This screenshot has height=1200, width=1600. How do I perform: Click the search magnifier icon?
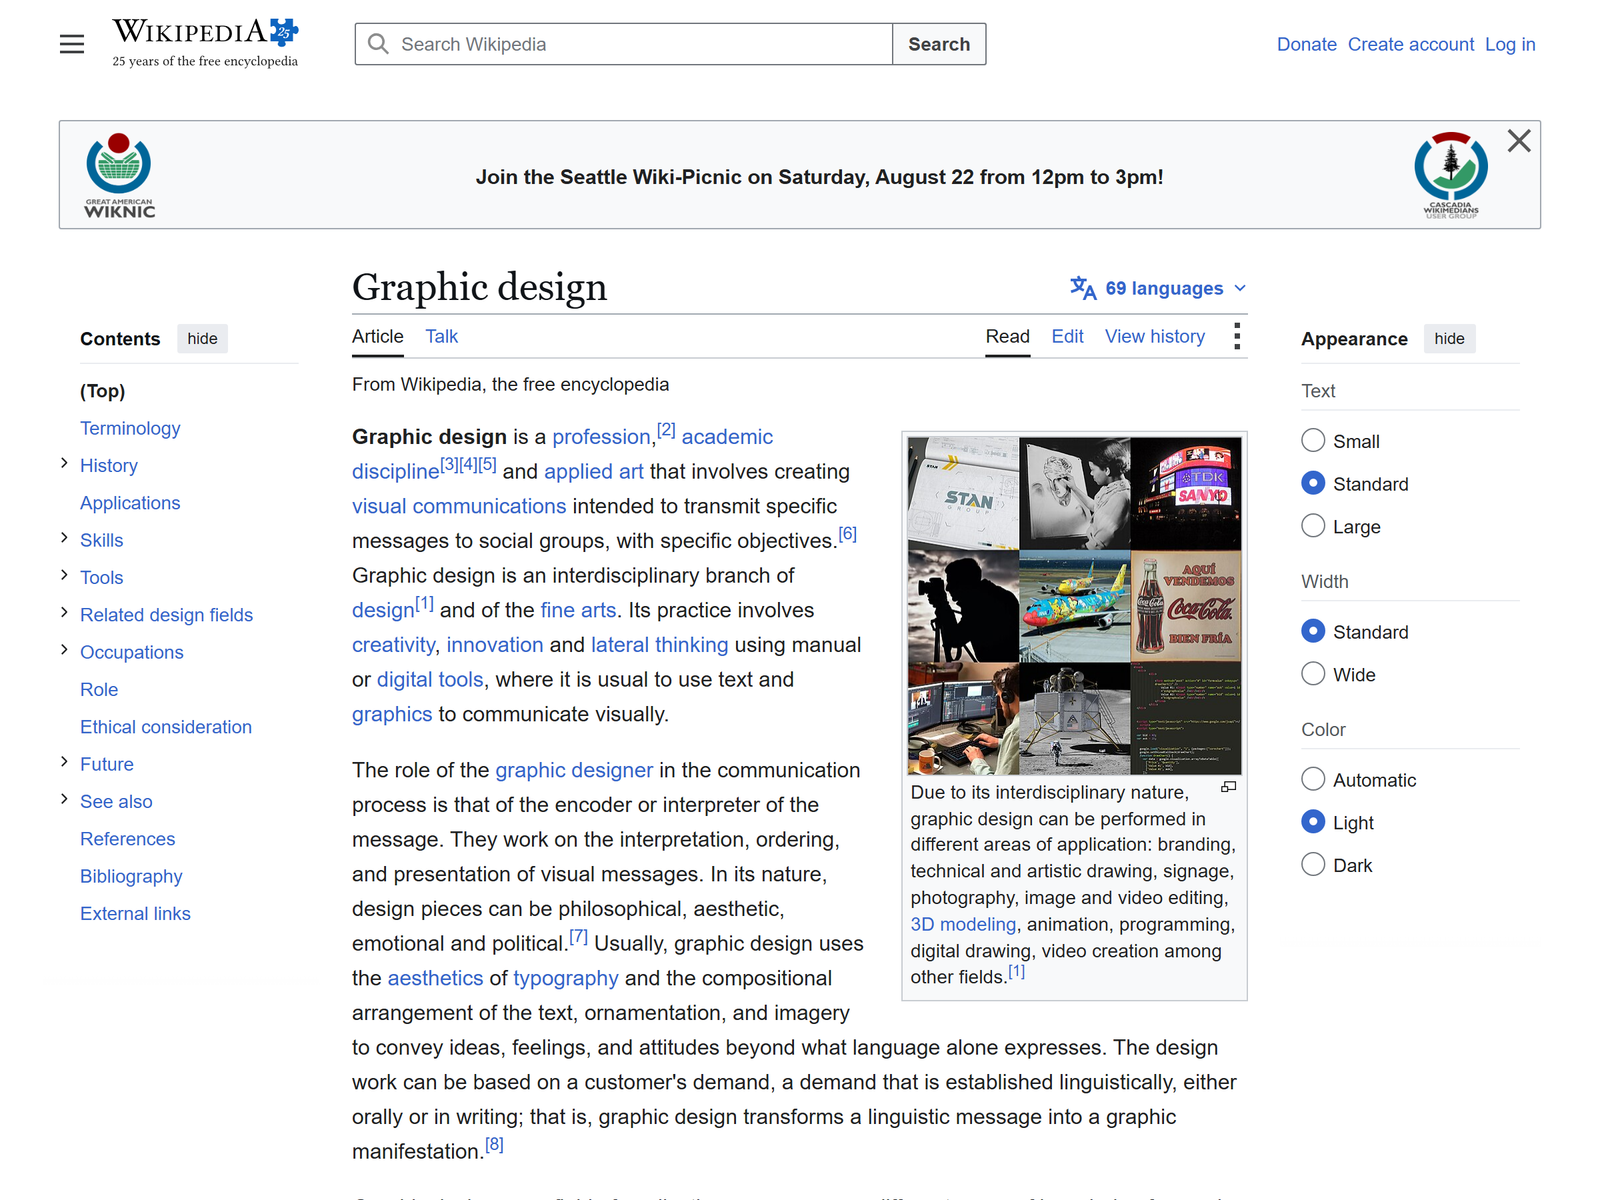click(x=378, y=44)
